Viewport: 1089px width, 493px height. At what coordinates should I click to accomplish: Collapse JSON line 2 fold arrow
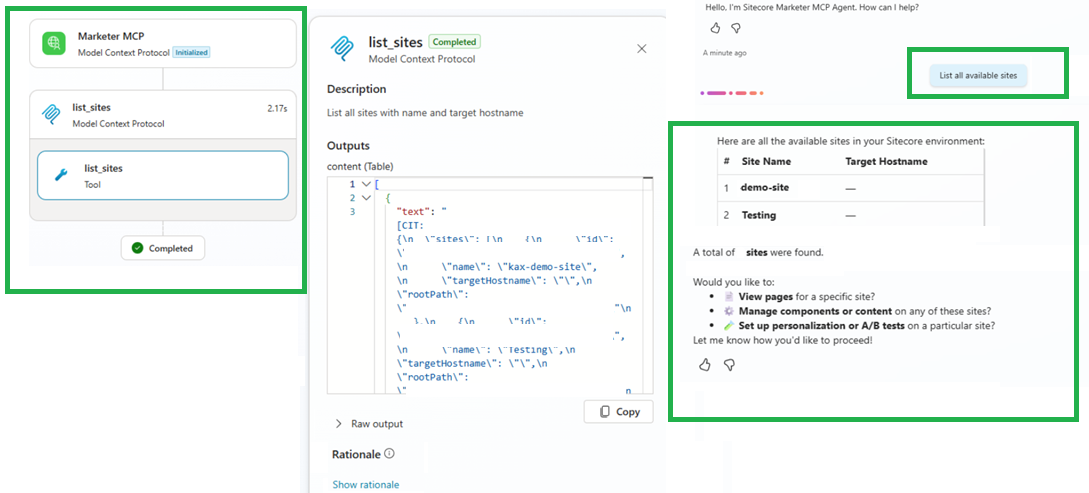coord(366,198)
